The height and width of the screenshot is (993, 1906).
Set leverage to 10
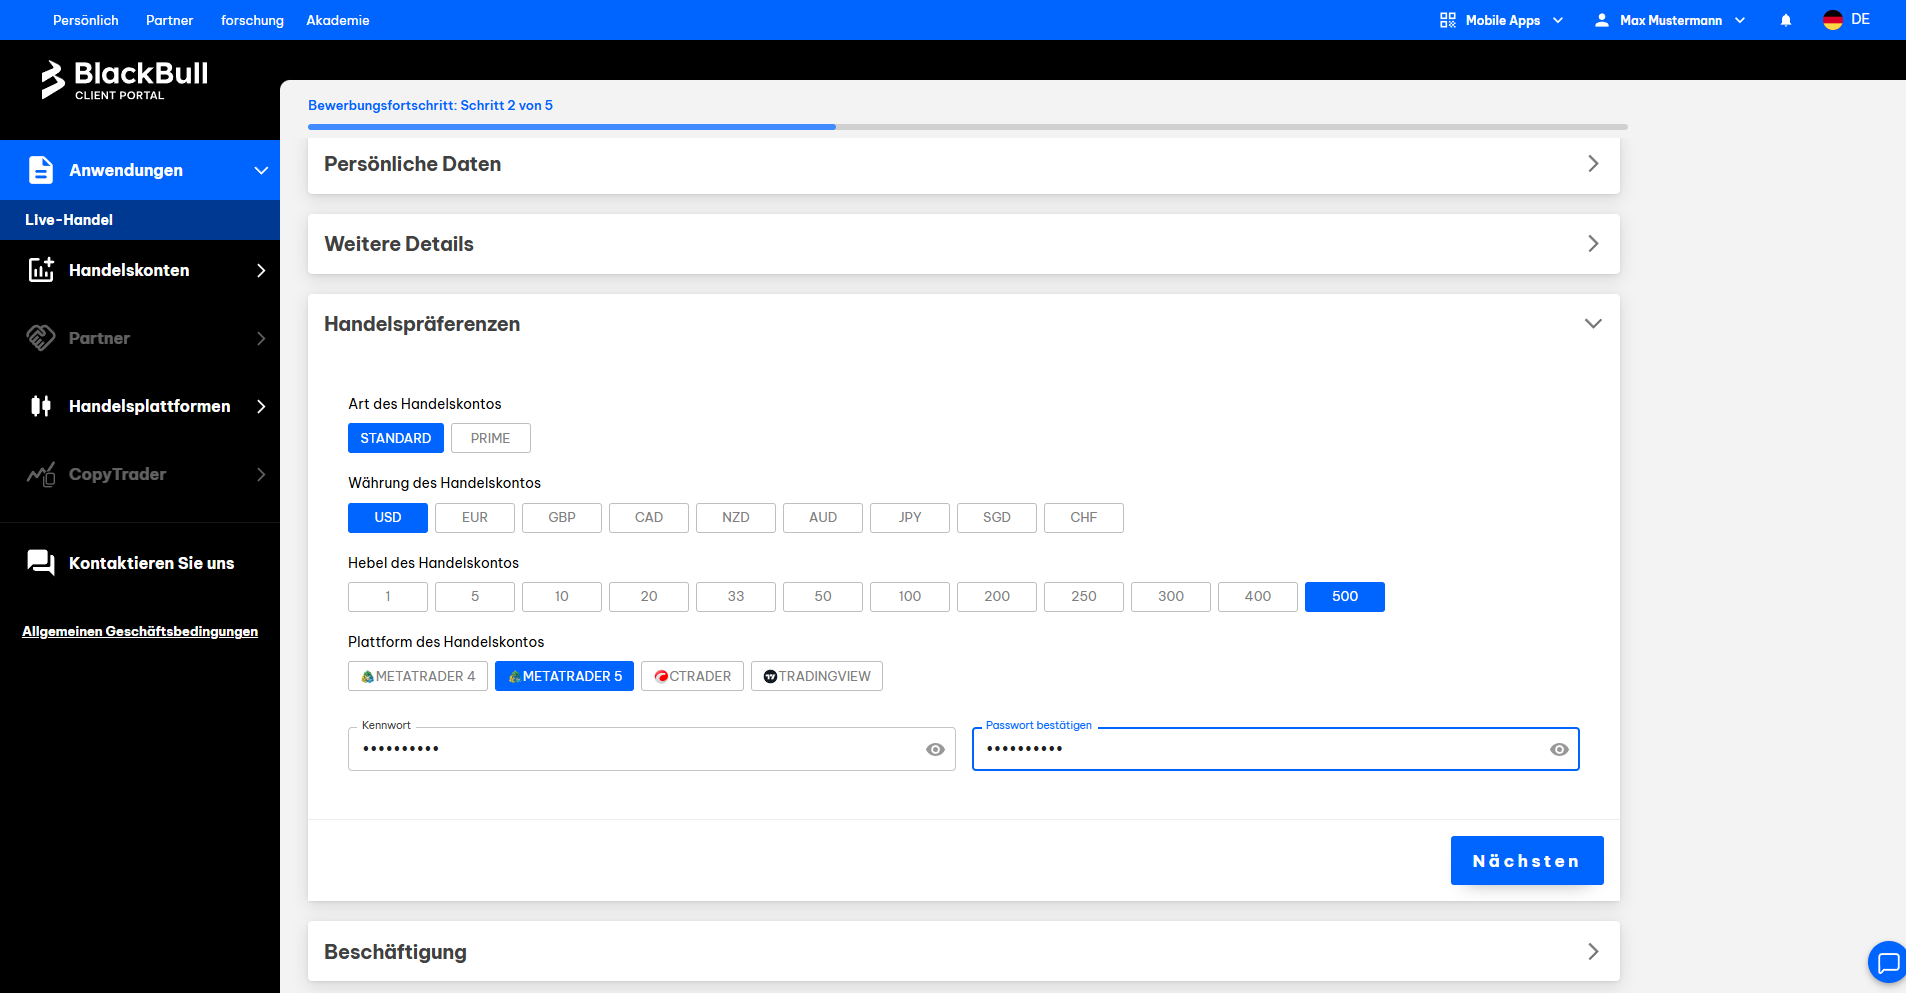(x=562, y=596)
